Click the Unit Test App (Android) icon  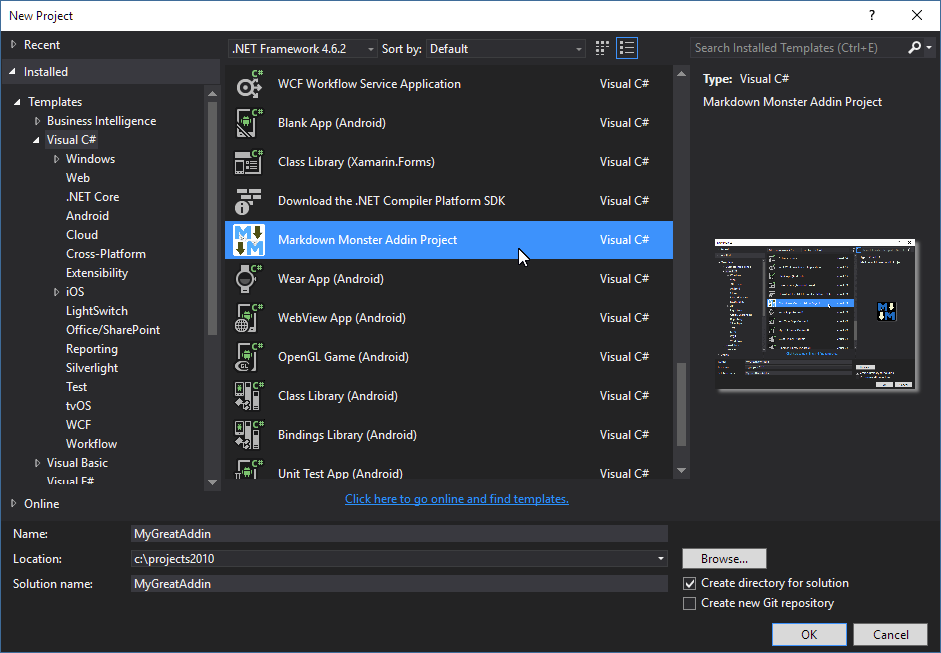[x=248, y=469]
